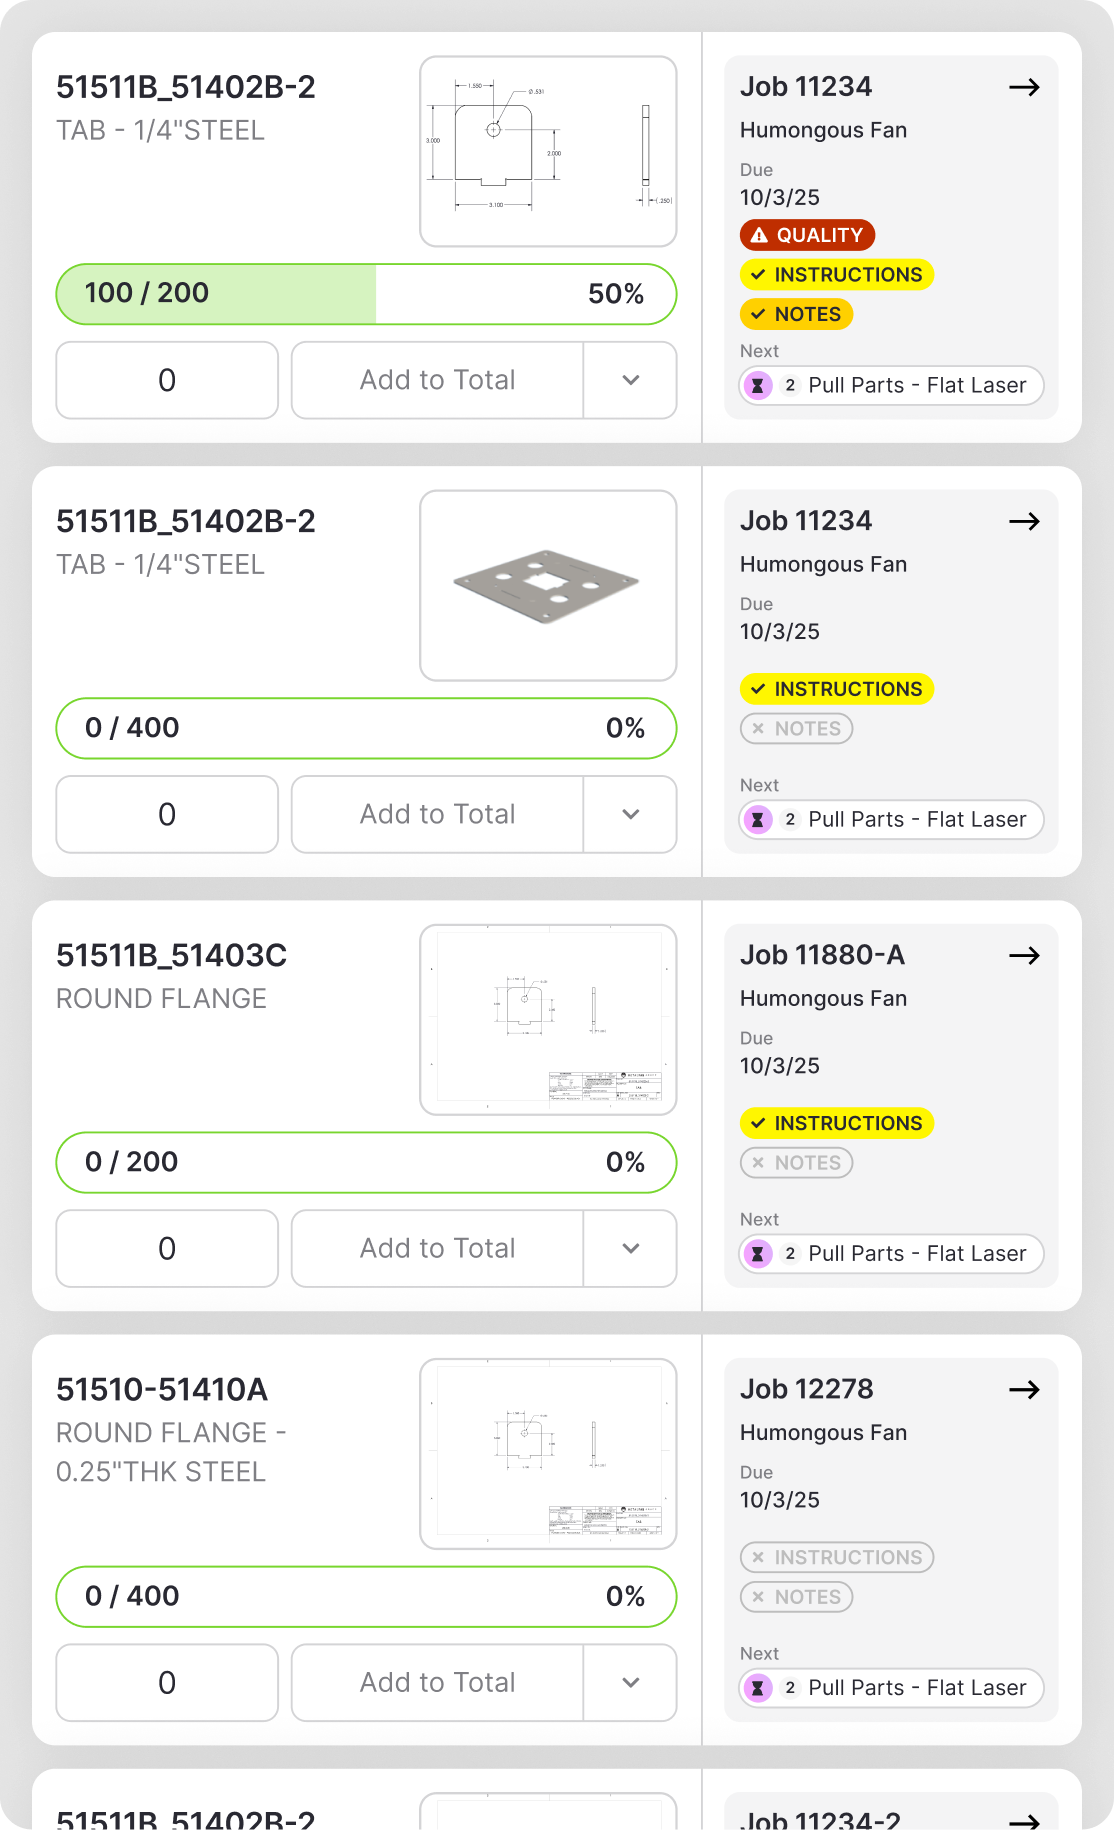This screenshot has height=1830, width=1114.
Task: Click the hourglass icon in the Job 12278 Next step
Action: coord(758,1688)
